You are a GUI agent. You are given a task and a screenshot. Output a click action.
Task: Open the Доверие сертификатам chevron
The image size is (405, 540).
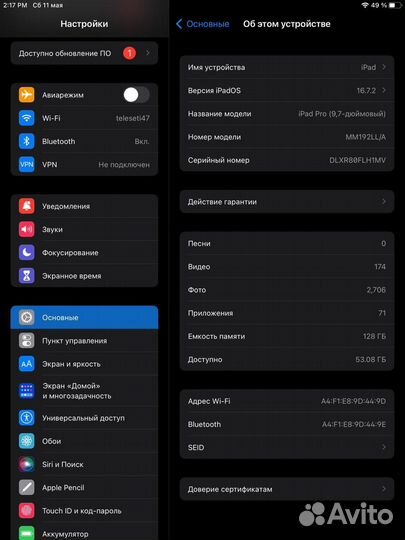[x=384, y=489]
